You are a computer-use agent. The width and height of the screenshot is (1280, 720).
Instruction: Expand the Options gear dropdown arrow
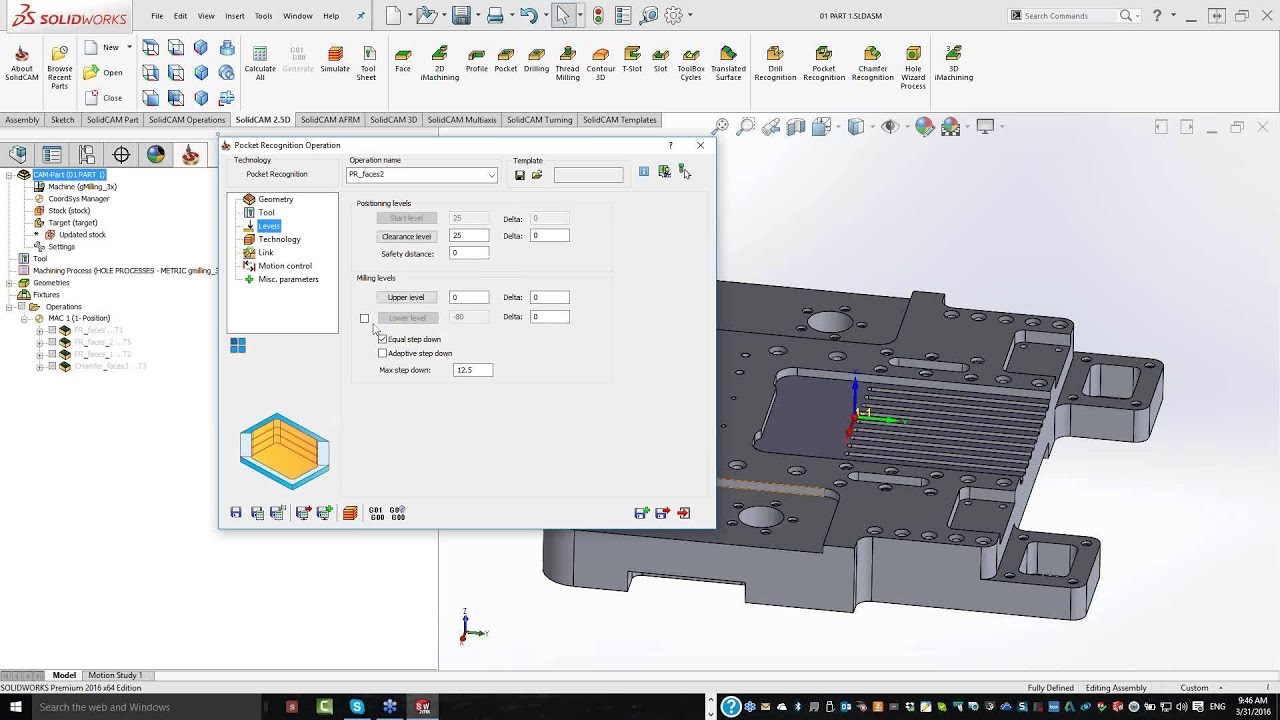tap(690, 15)
